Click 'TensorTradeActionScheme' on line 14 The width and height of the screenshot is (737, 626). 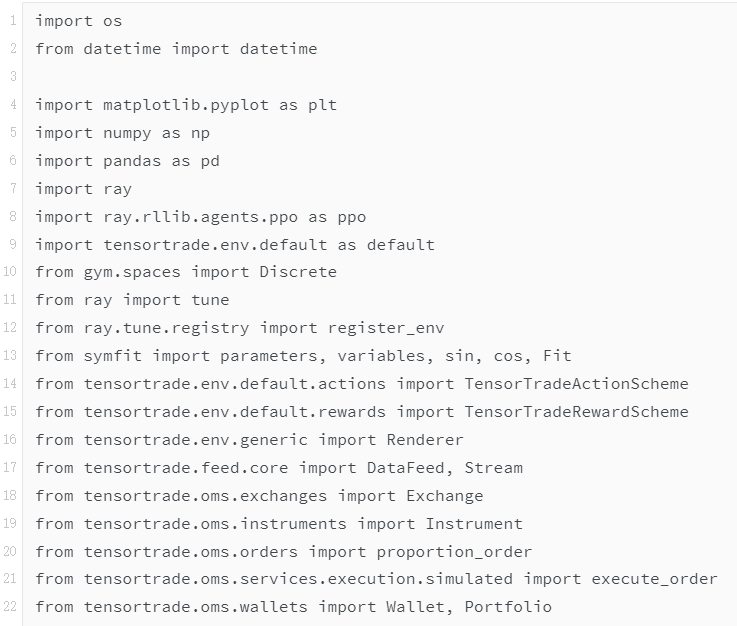(x=577, y=384)
